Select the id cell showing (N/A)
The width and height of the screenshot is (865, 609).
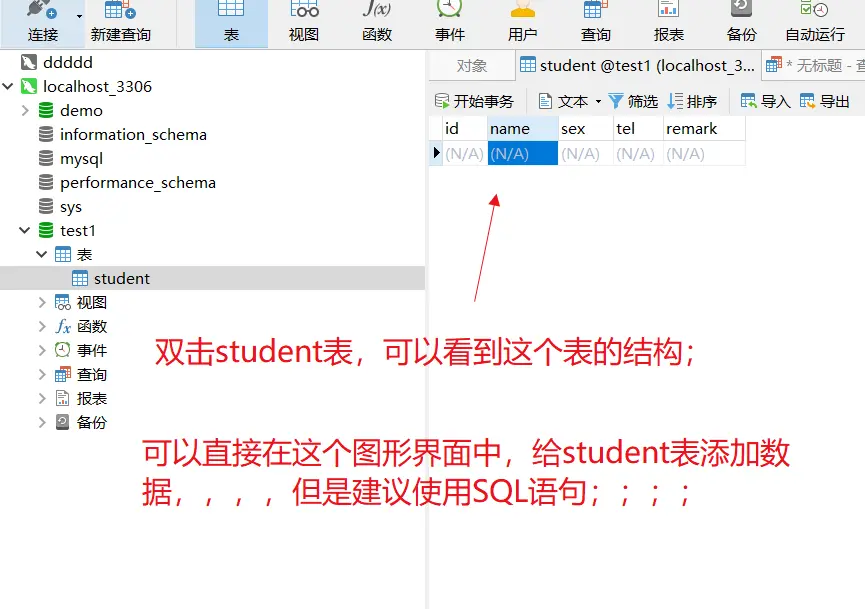[464, 153]
